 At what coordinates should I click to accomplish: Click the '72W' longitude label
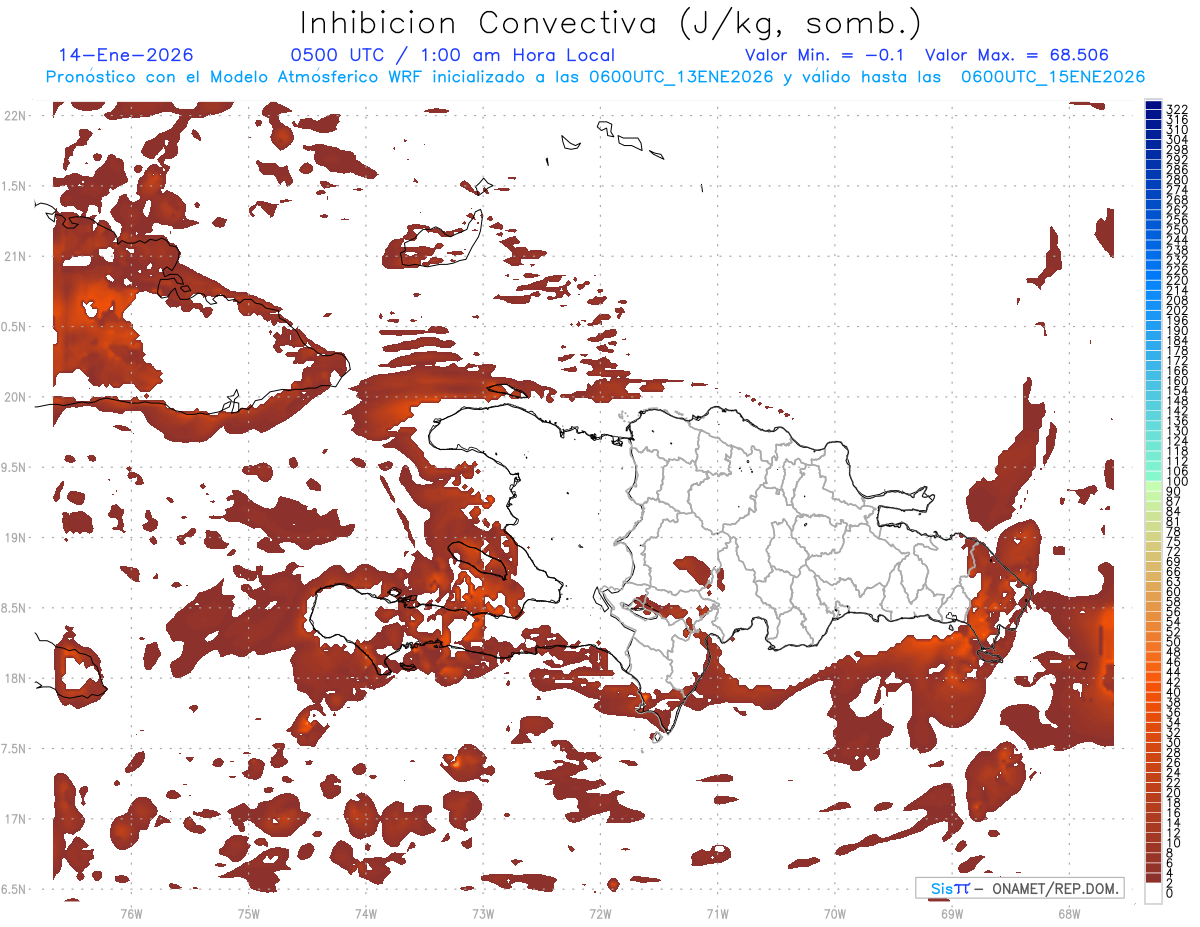(600, 913)
